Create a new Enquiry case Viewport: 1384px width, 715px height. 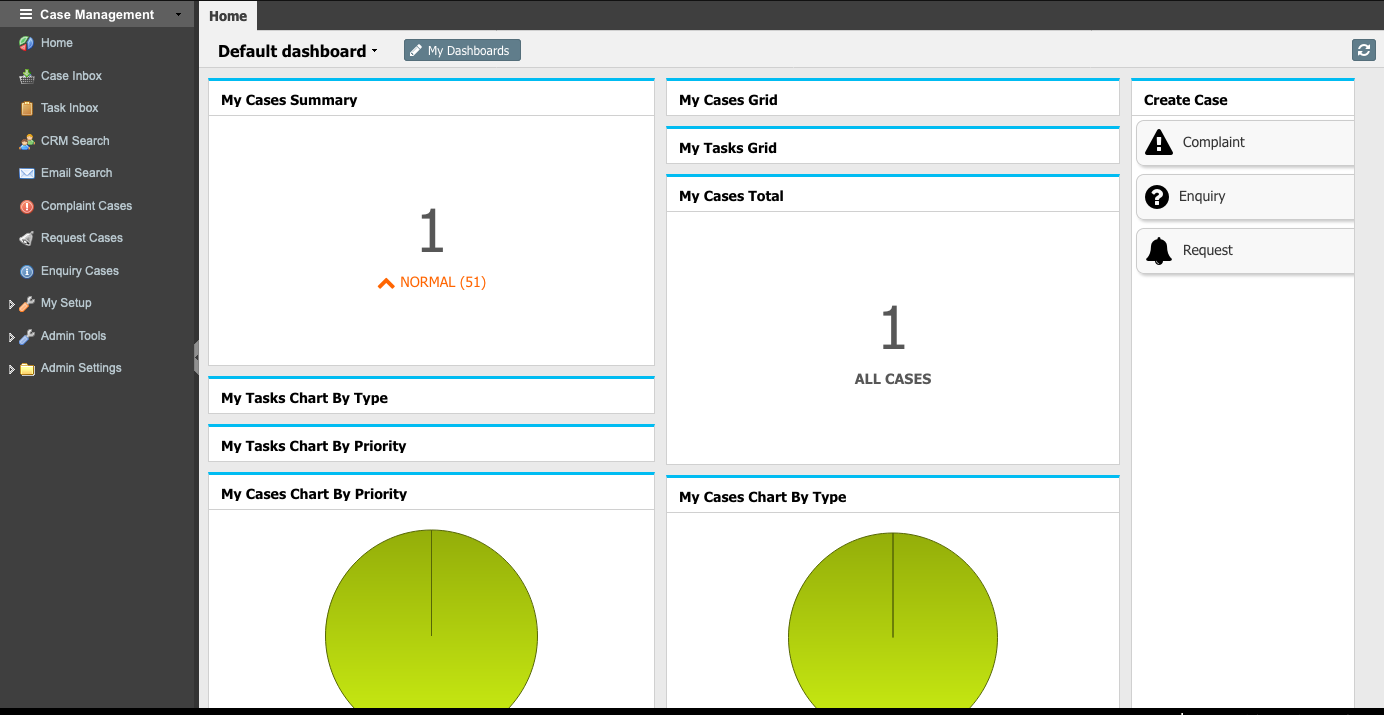point(1245,196)
